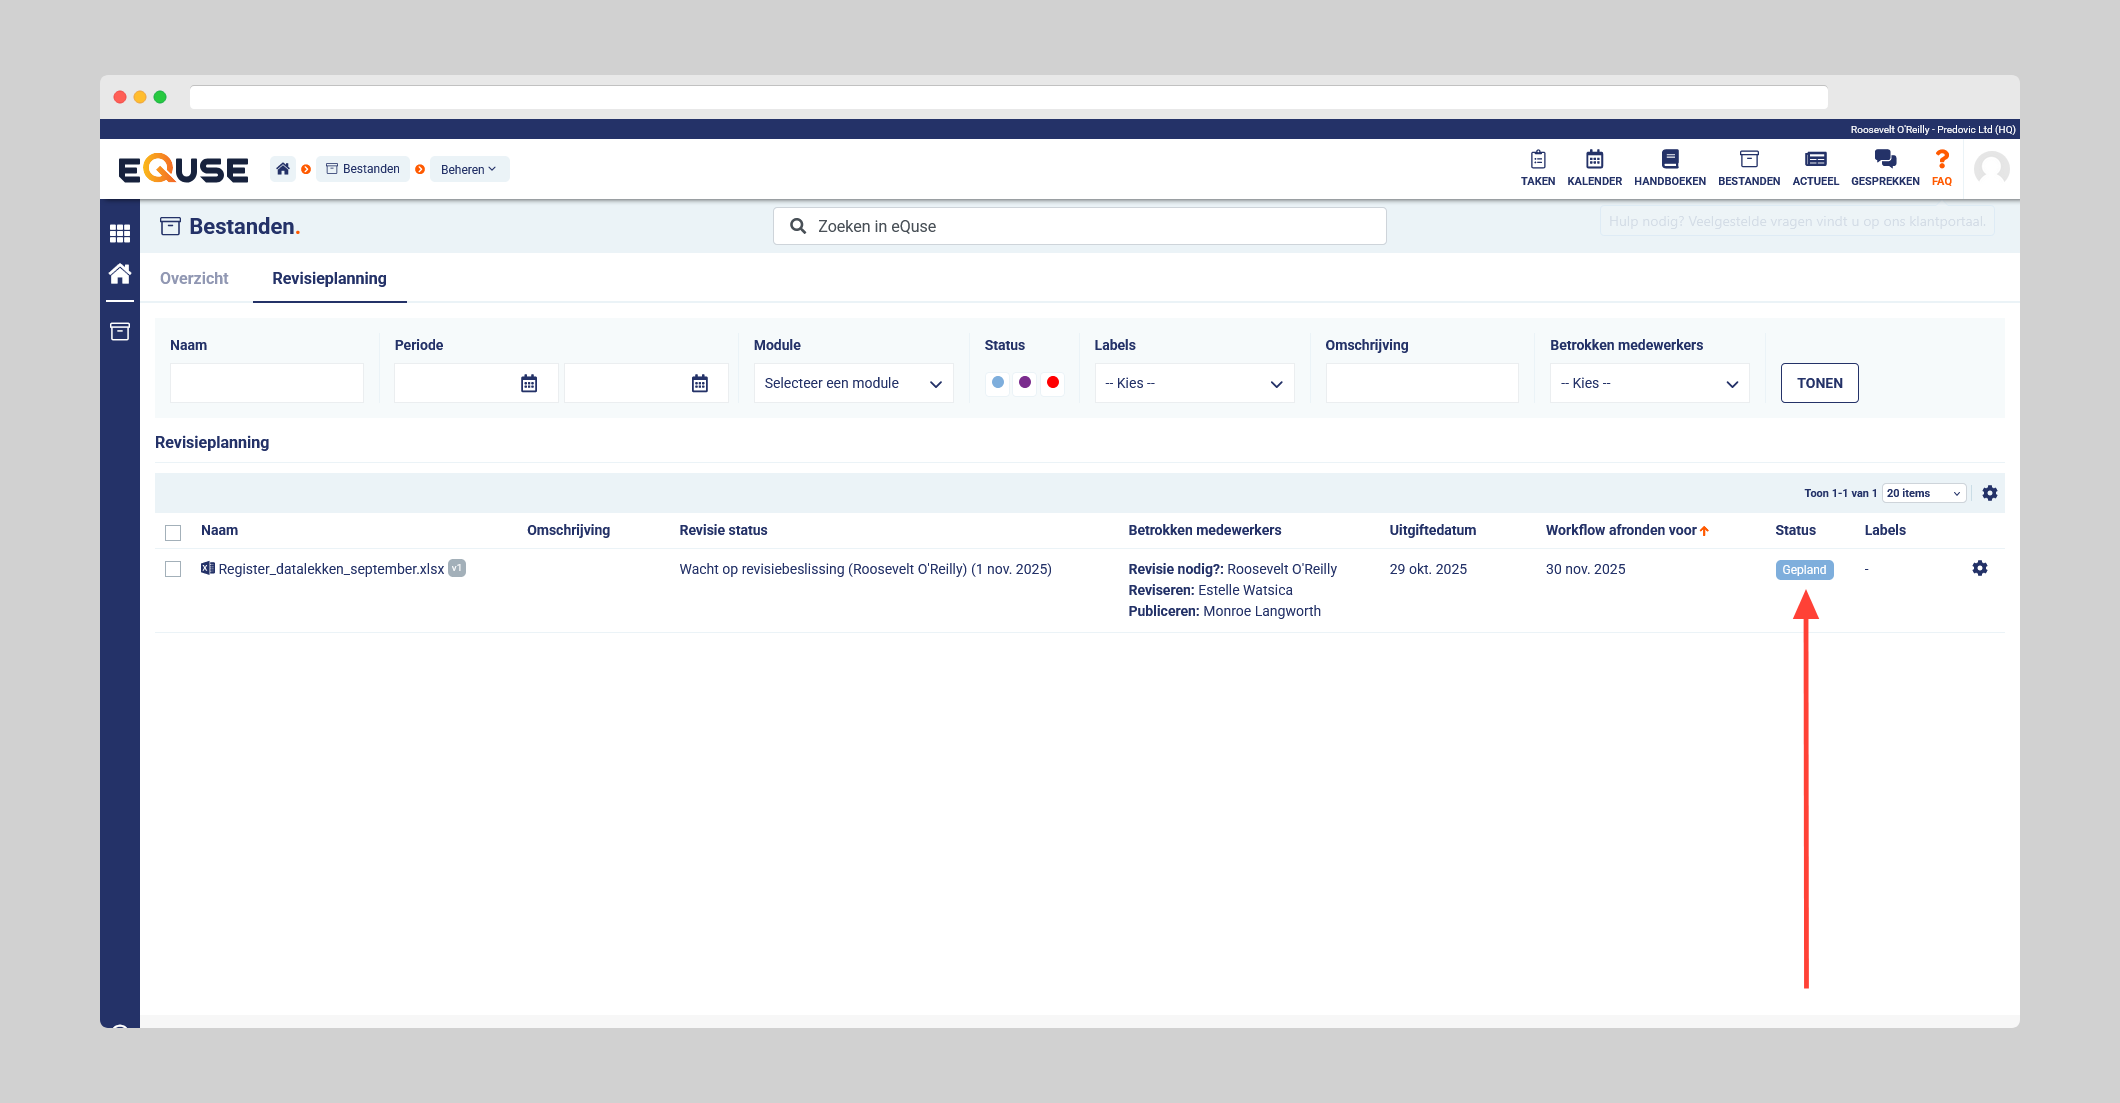Screen dimensions: 2120x1103
Task: Open row actions gear for Register_datalekken_september.xlsx
Action: click(x=1979, y=568)
